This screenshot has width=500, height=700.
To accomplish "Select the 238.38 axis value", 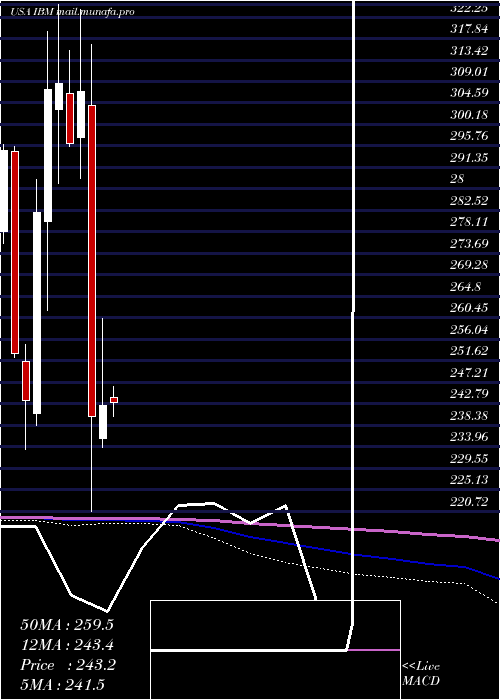I will (469, 416).
